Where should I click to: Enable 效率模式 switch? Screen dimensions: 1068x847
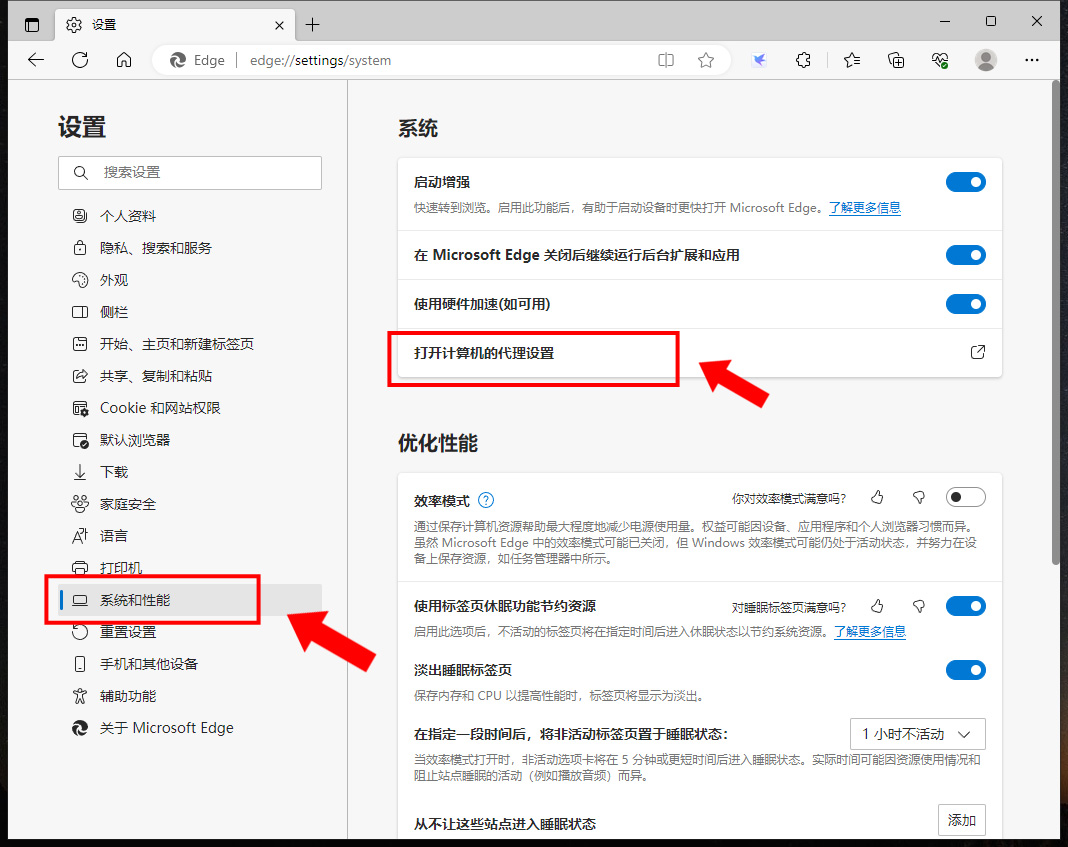pos(965,497)
